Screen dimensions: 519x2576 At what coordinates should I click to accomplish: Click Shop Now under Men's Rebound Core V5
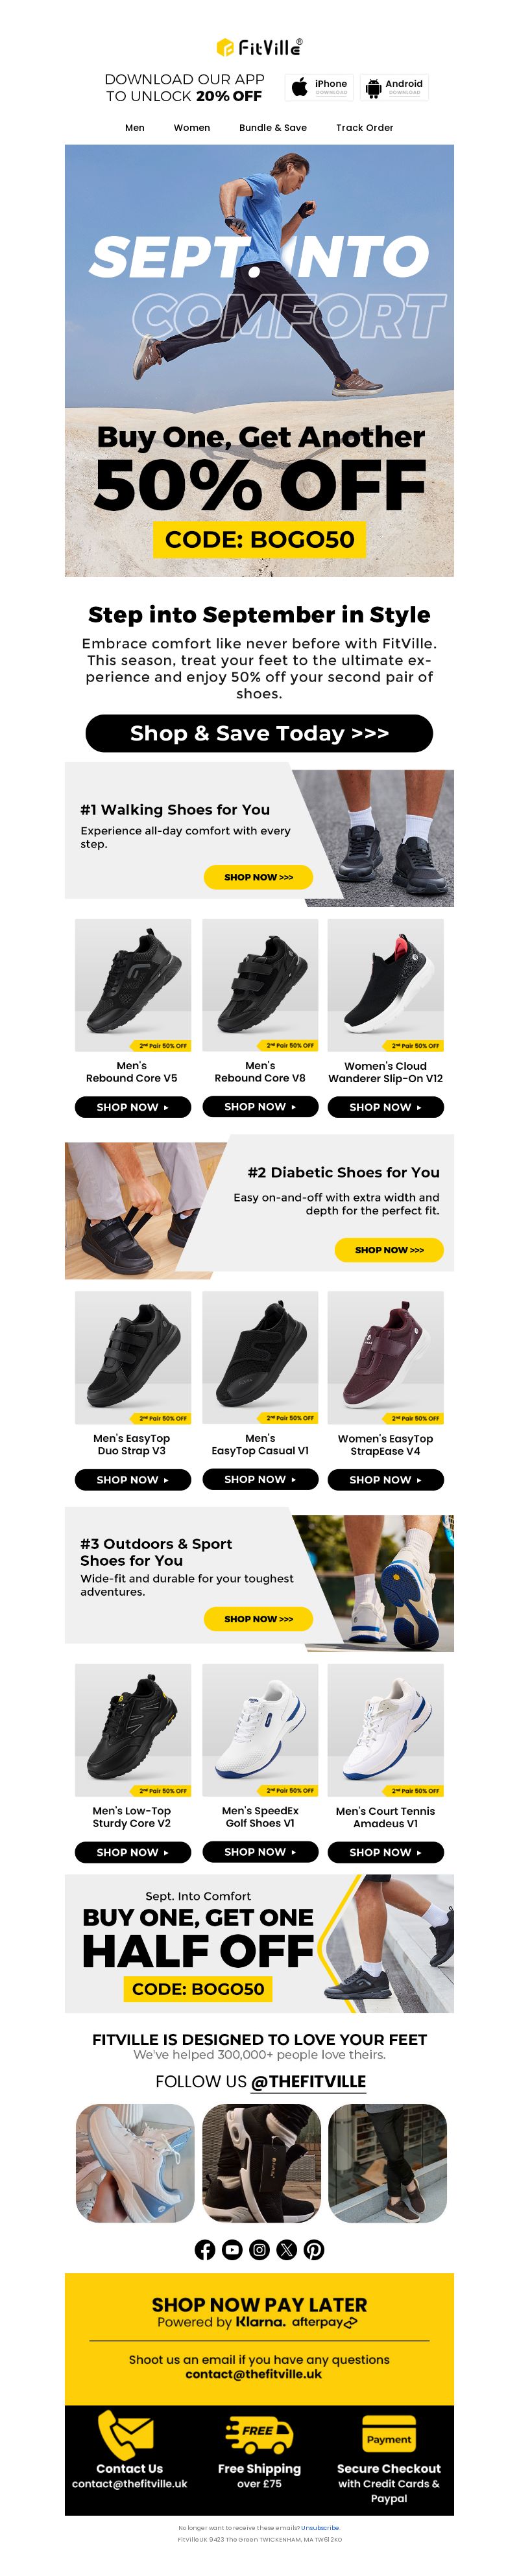pos(133,1107)
